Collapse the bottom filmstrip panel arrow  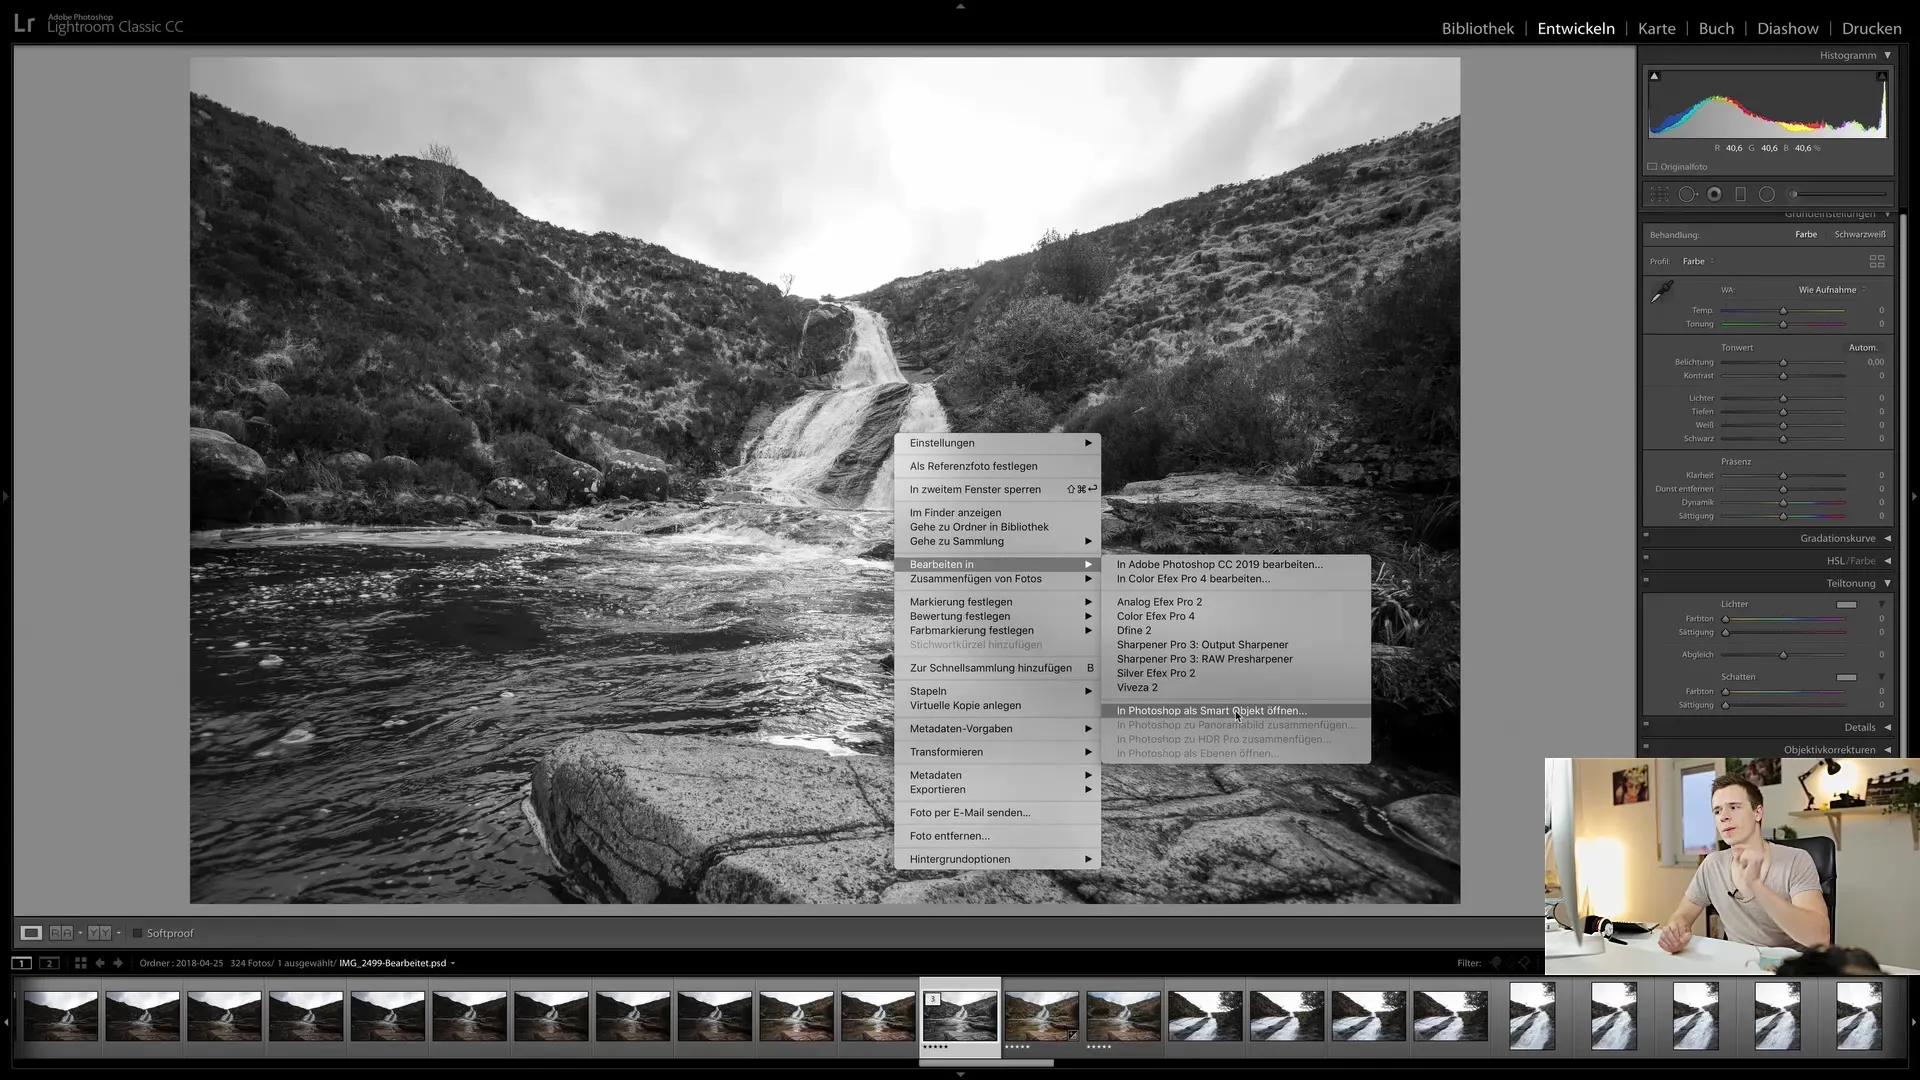(960, 1074)
